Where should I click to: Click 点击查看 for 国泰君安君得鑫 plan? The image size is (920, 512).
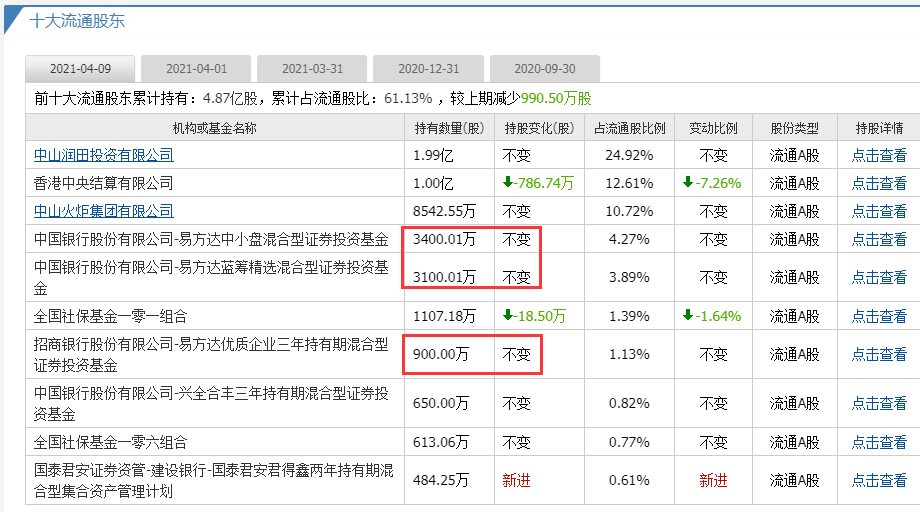click(879, 480)
